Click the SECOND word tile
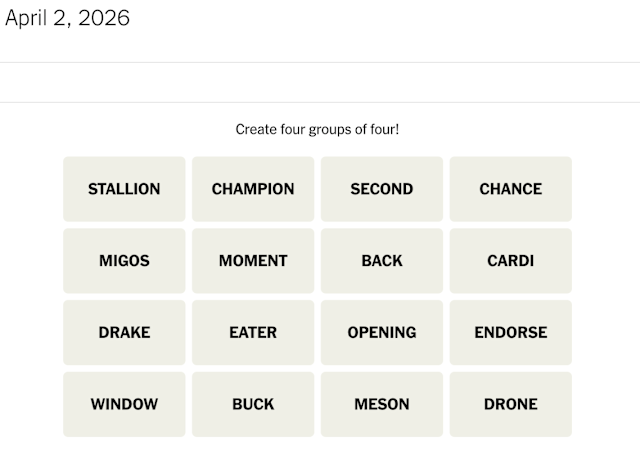The width and height of the screenshot is (640, 450). [x=381, y=189]
